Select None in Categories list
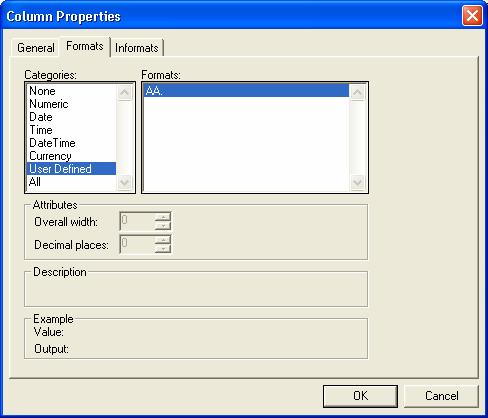The width and height of the screenshot is (488, 418). (x=71, y=91)
